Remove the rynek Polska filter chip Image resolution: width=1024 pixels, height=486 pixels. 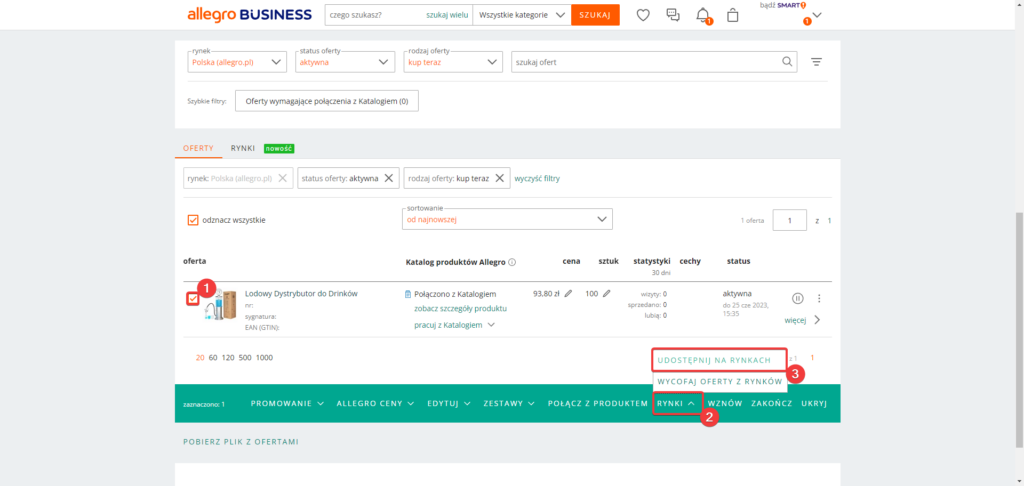click(x=282, y=178)
